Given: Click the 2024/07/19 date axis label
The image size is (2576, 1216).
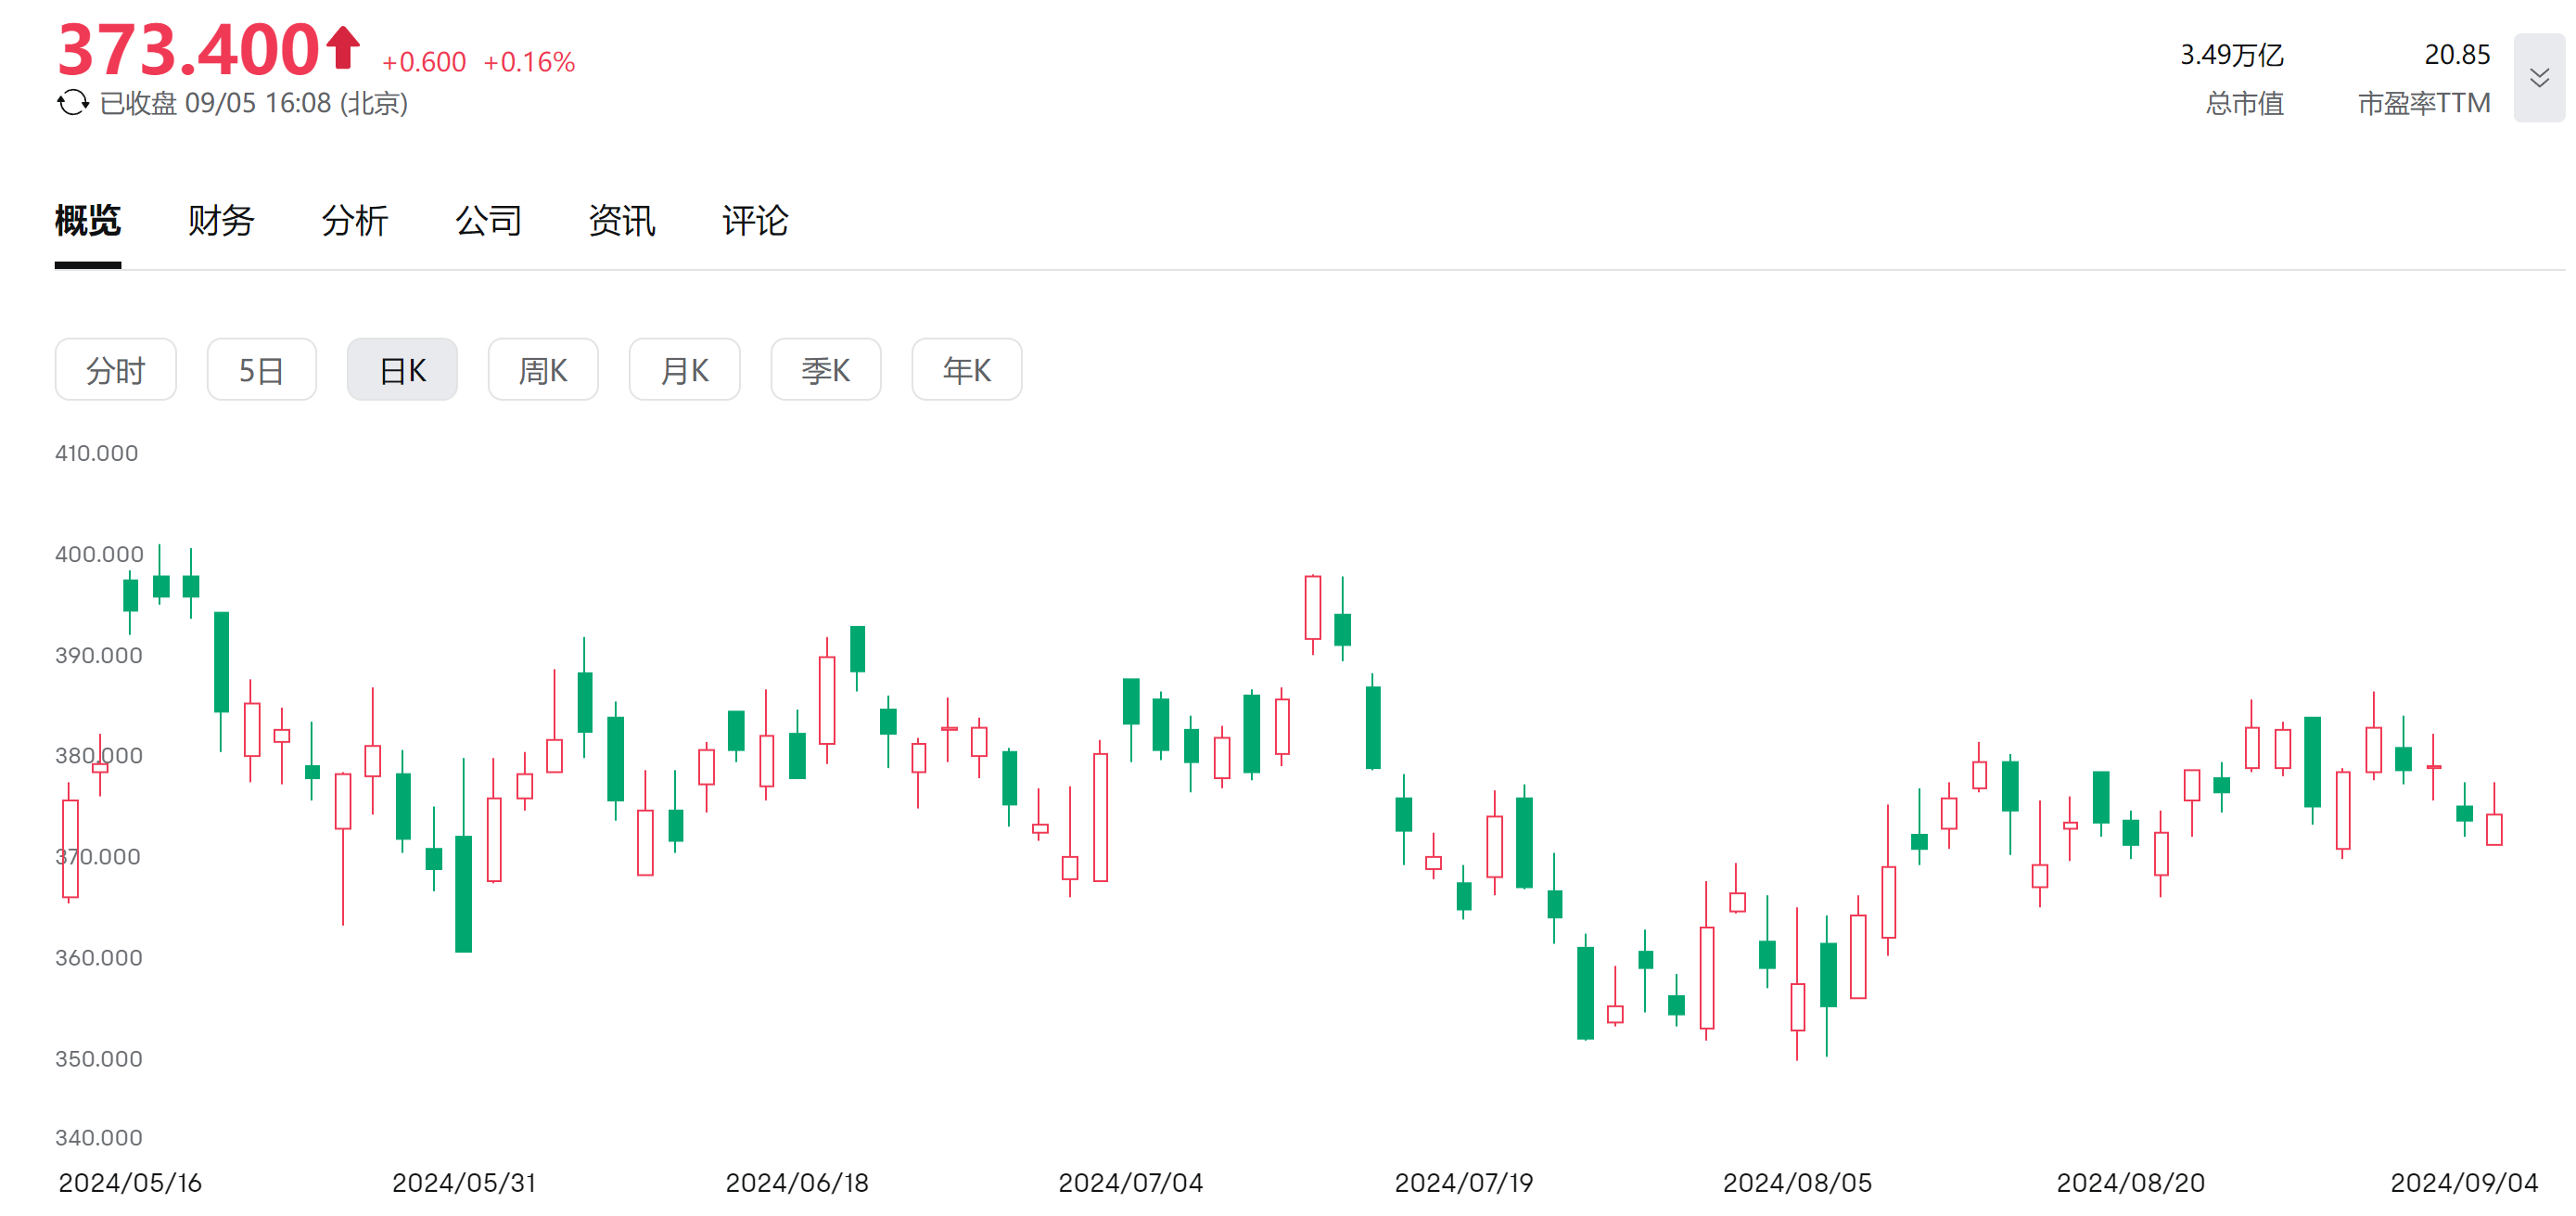Looking at the screenshot, I should (x=1463, y=1182).
